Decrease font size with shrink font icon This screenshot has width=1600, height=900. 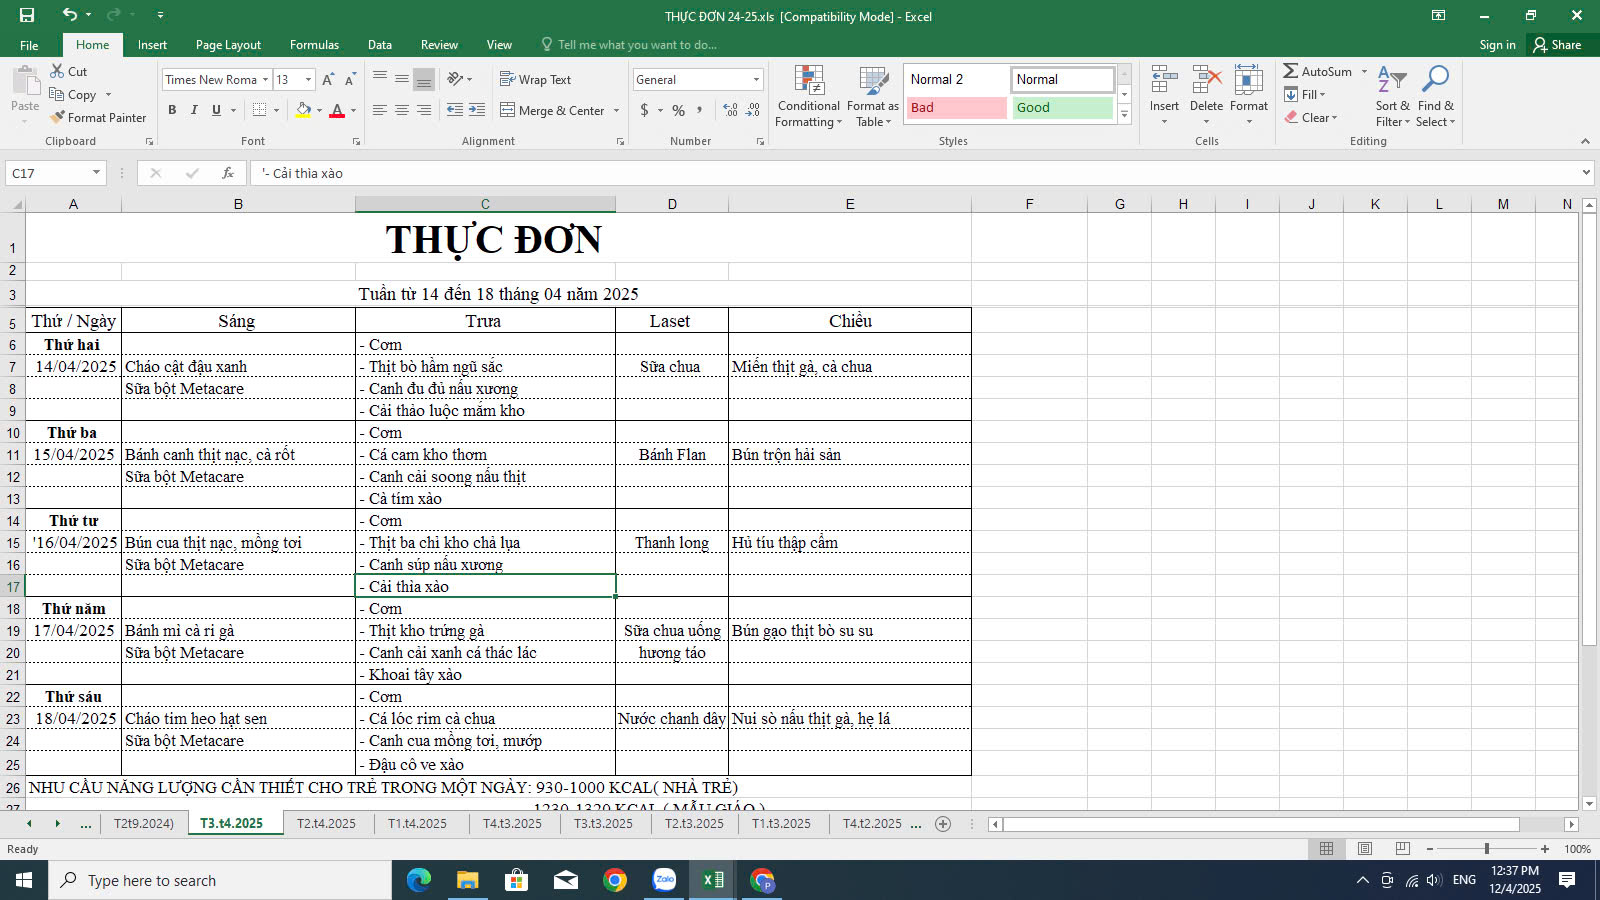pyautogui.click(x=350, y=79)
